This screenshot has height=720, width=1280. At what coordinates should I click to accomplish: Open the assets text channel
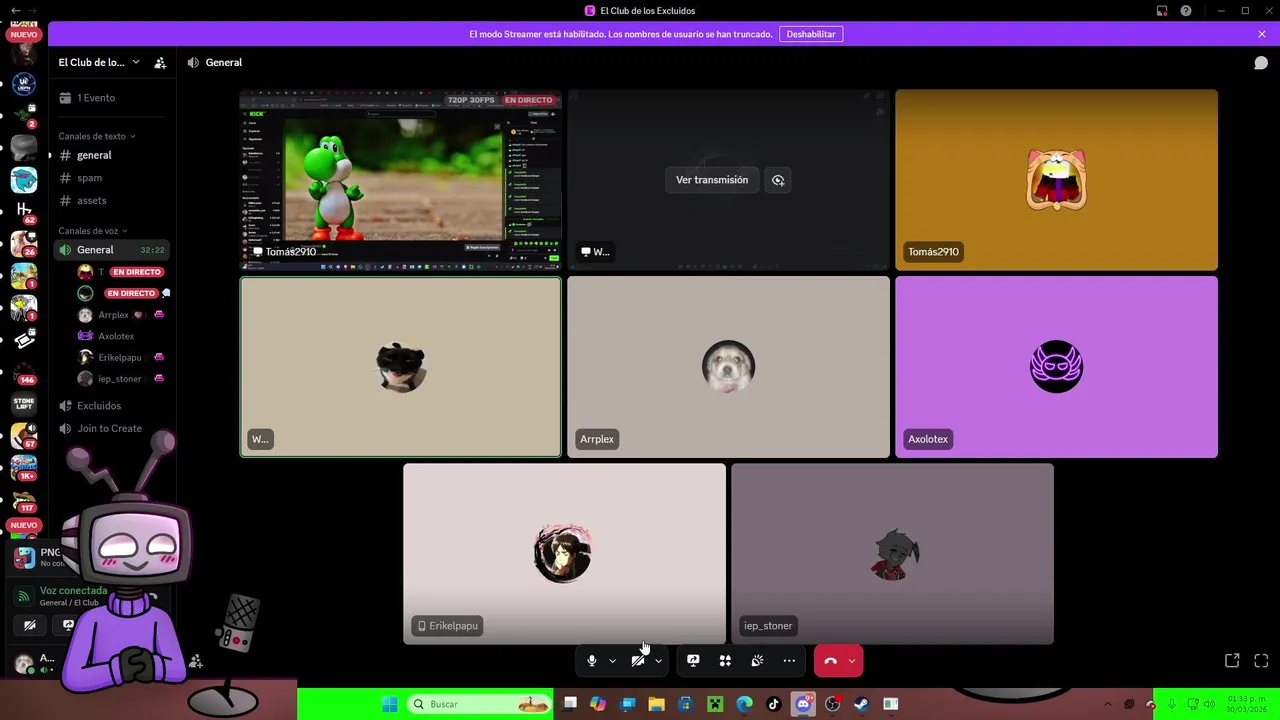click(112, 201)
